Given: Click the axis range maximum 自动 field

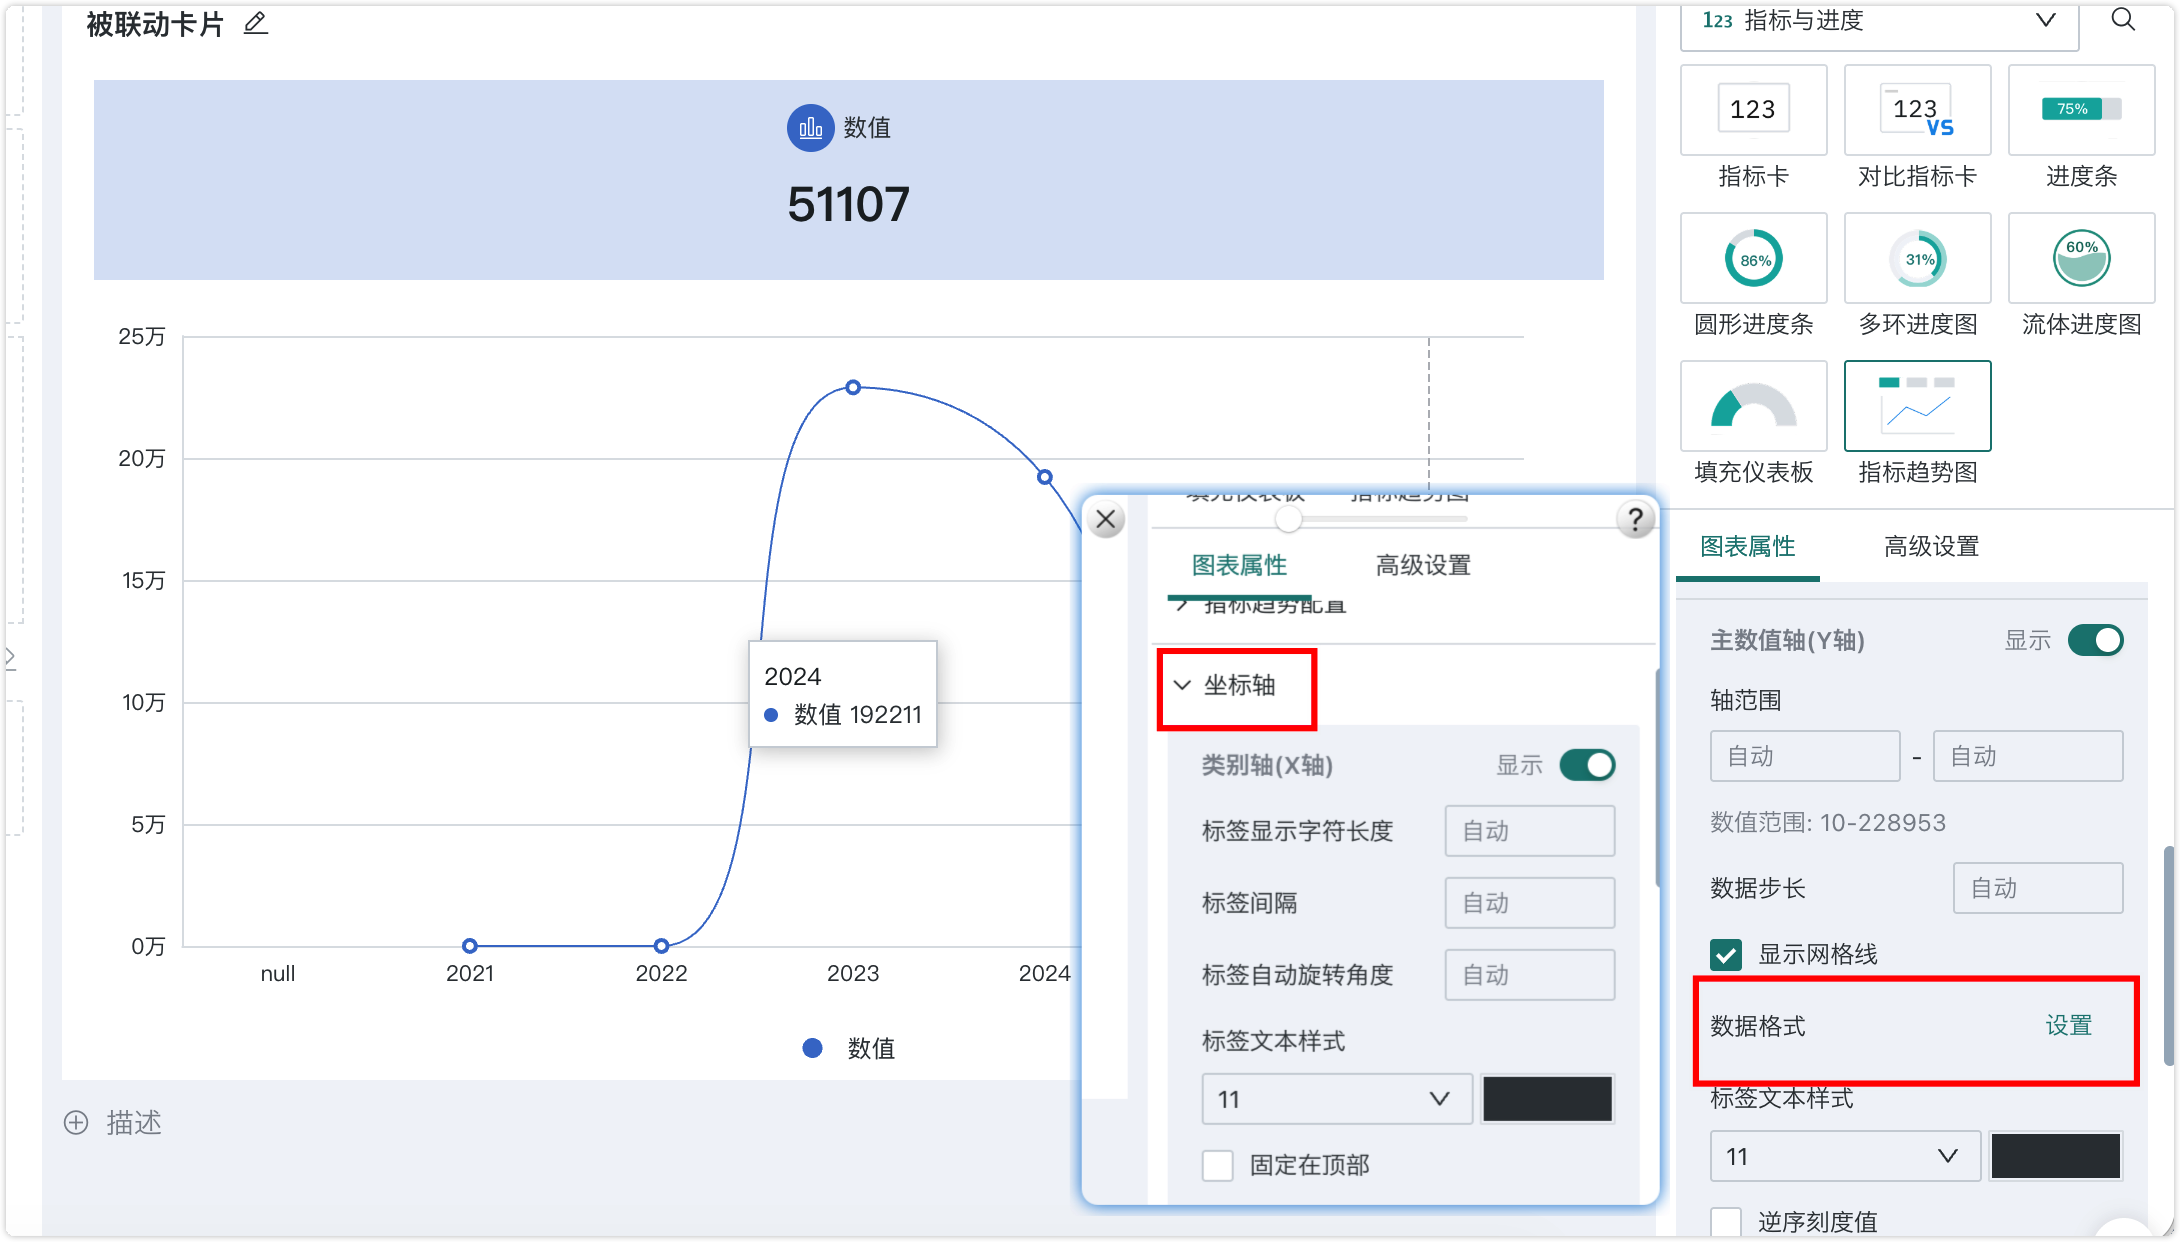Looking at the screenshot, I should [x=2028, y=756].
